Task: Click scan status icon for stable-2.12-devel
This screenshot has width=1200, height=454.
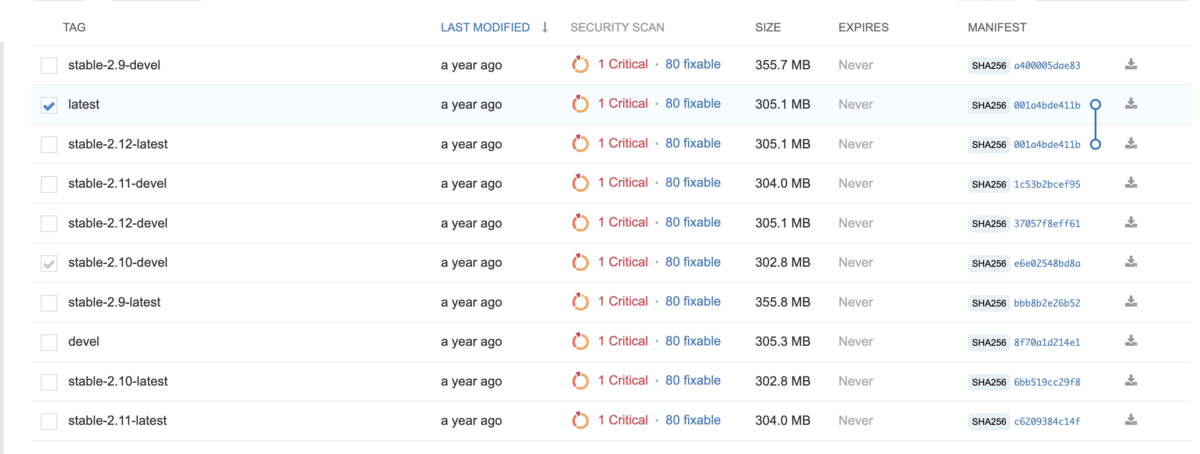Action: [580, 223]
